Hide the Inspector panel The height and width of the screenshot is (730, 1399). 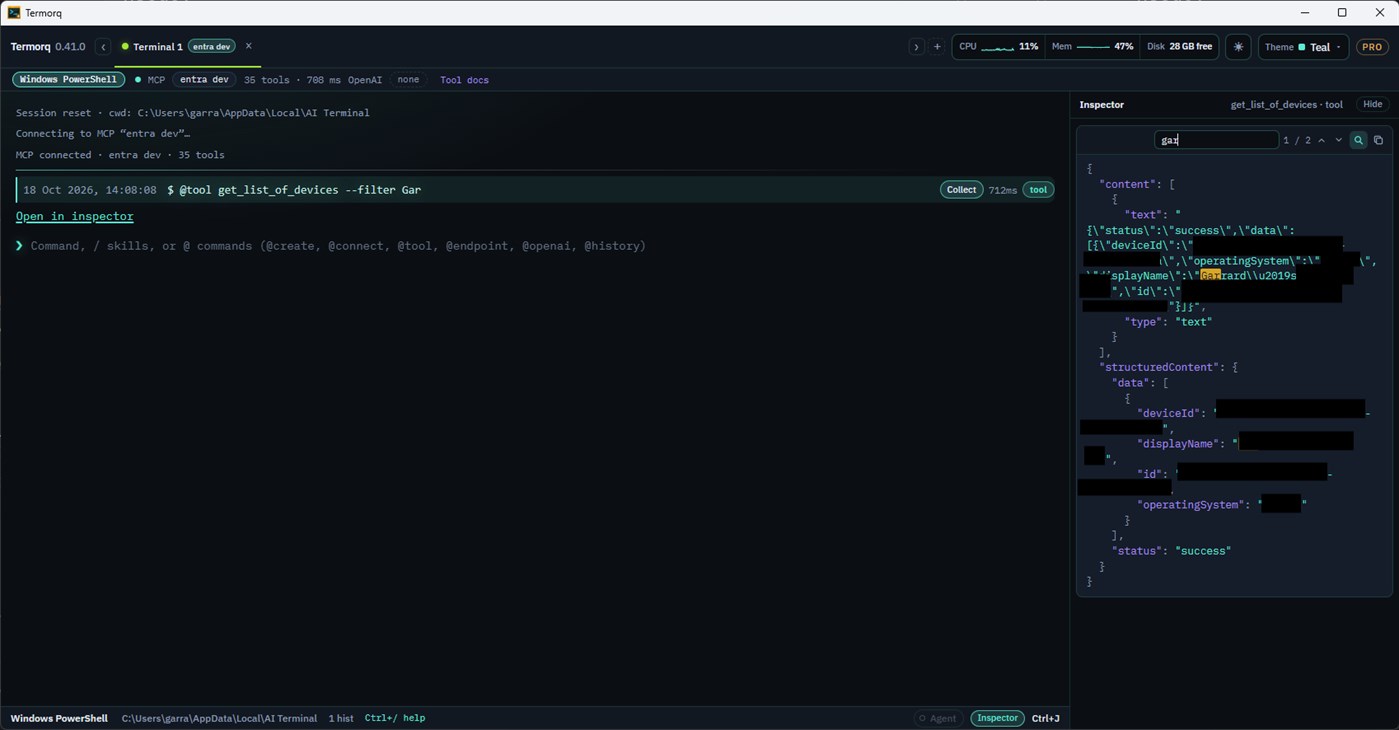(x=1372, y=104)
